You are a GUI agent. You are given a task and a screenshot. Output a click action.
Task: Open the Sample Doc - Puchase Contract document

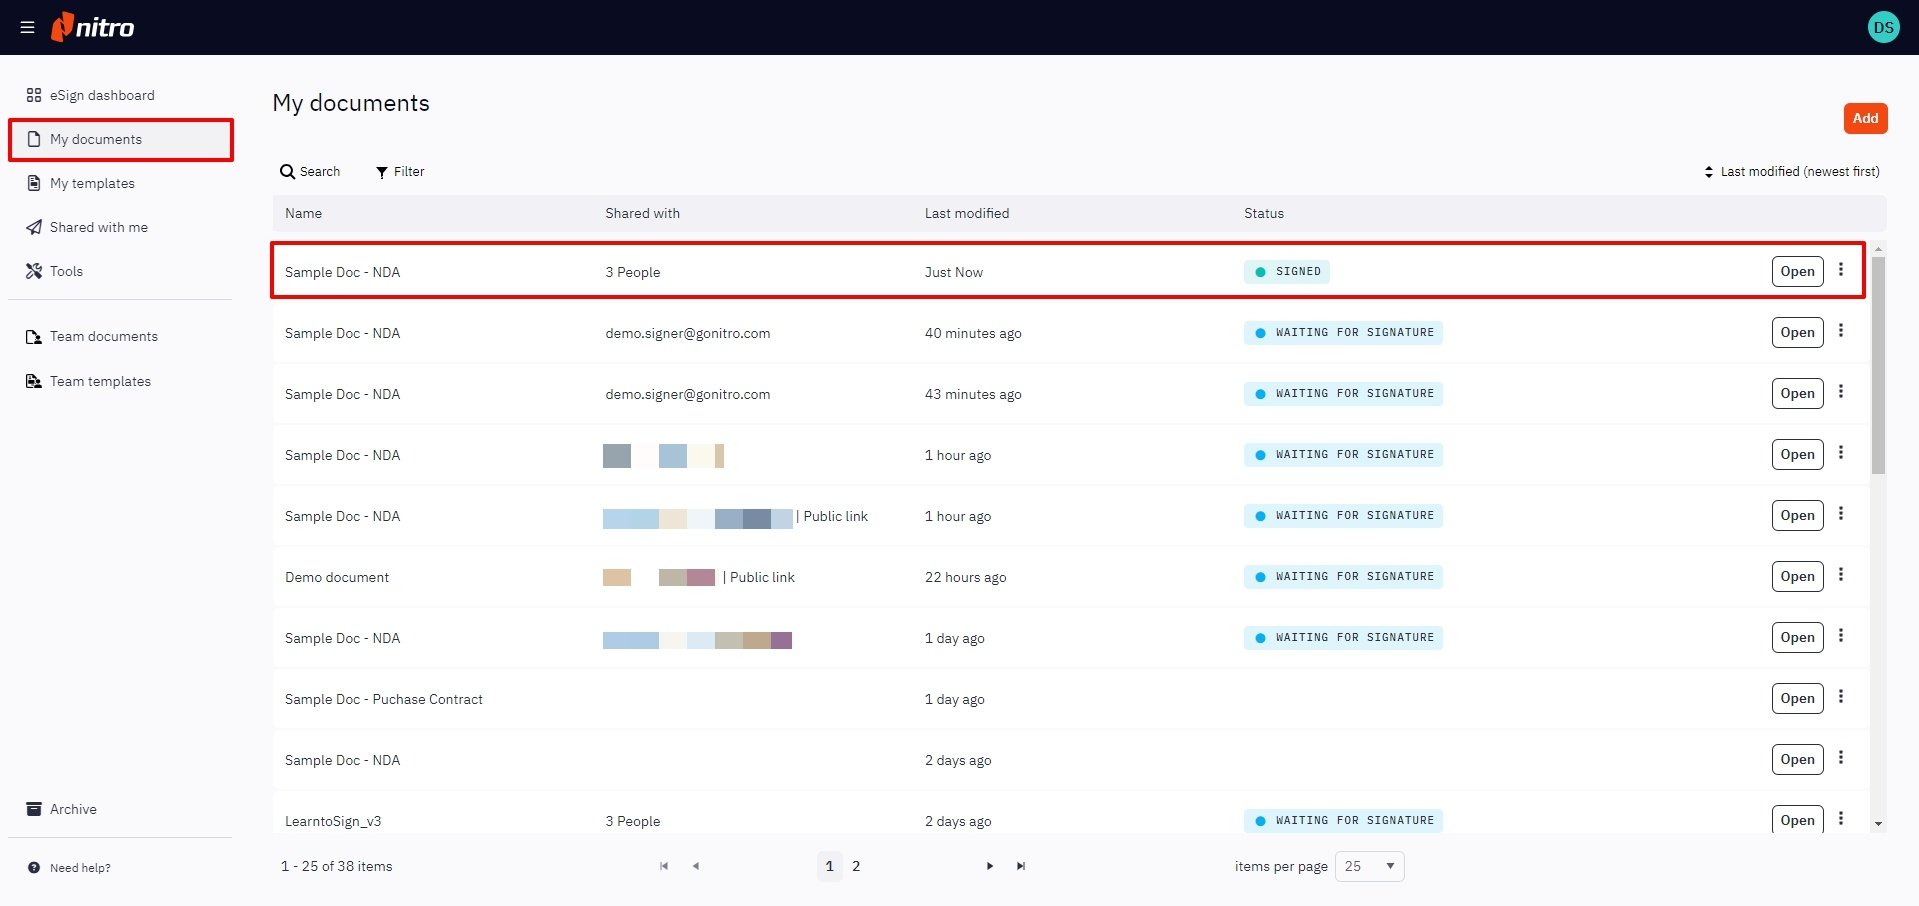click(1797, 698)
